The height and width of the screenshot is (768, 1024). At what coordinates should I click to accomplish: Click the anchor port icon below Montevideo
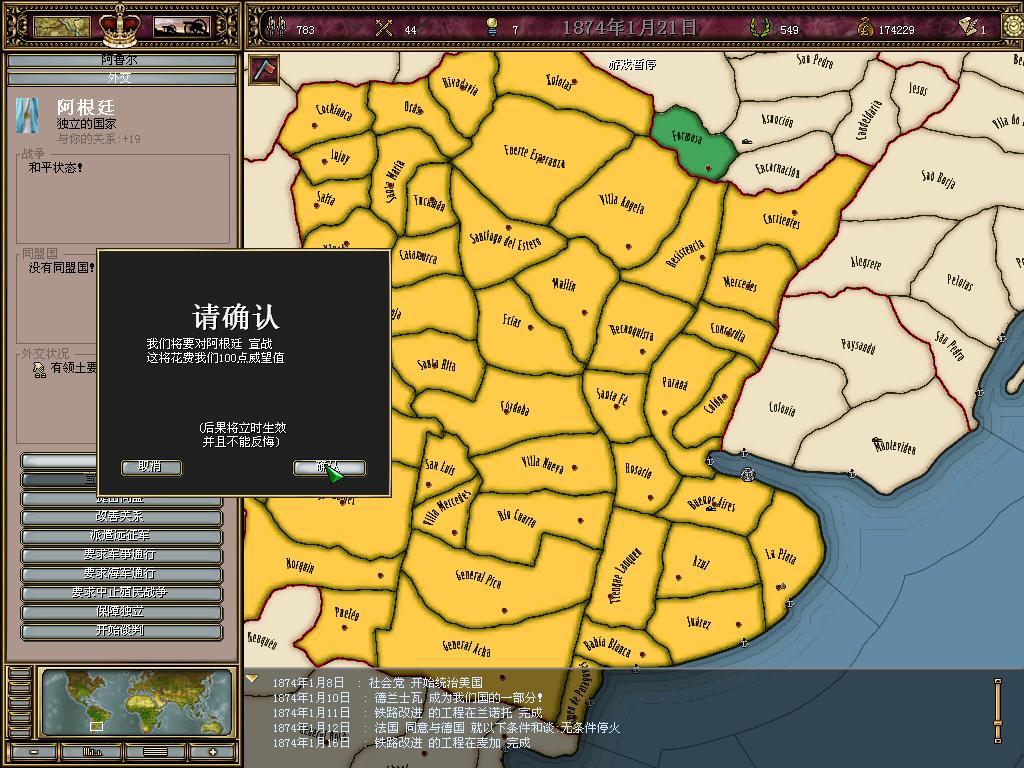(852, 473)
